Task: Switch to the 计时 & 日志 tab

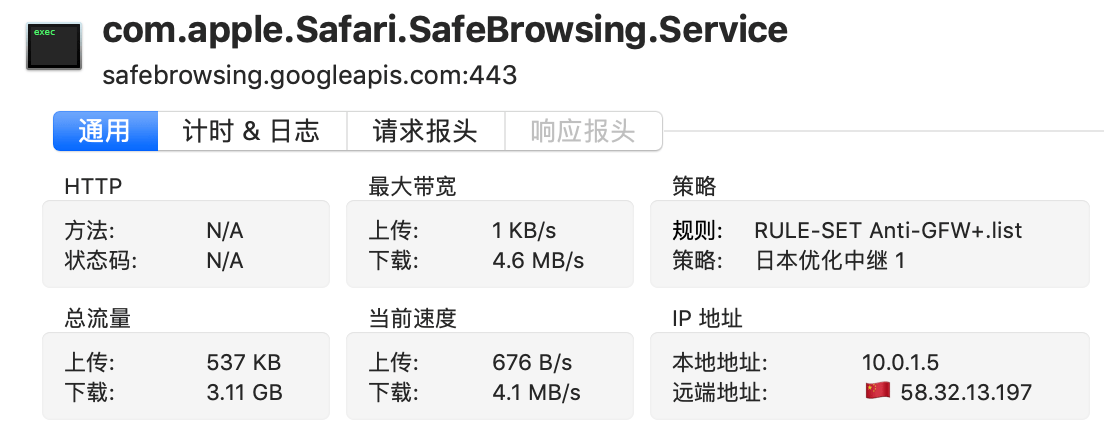Action: (x=251, y=131)
